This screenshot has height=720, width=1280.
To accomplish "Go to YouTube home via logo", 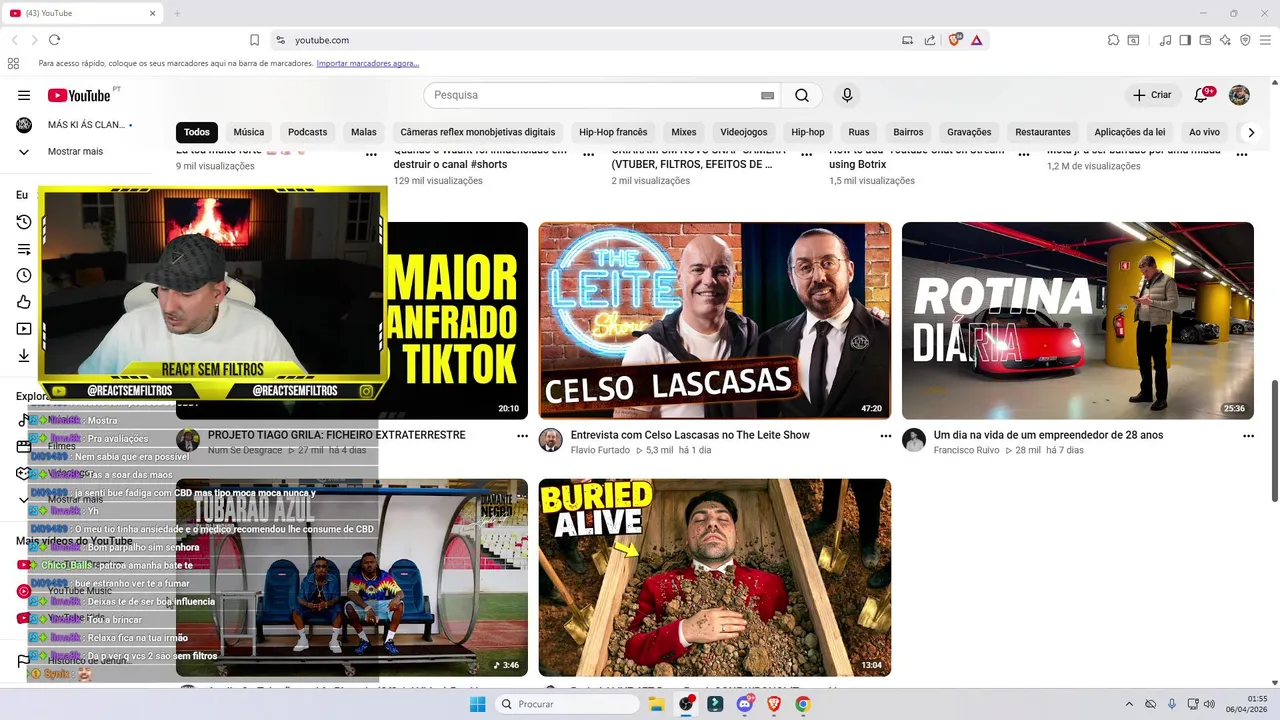I will click(79, 95).
